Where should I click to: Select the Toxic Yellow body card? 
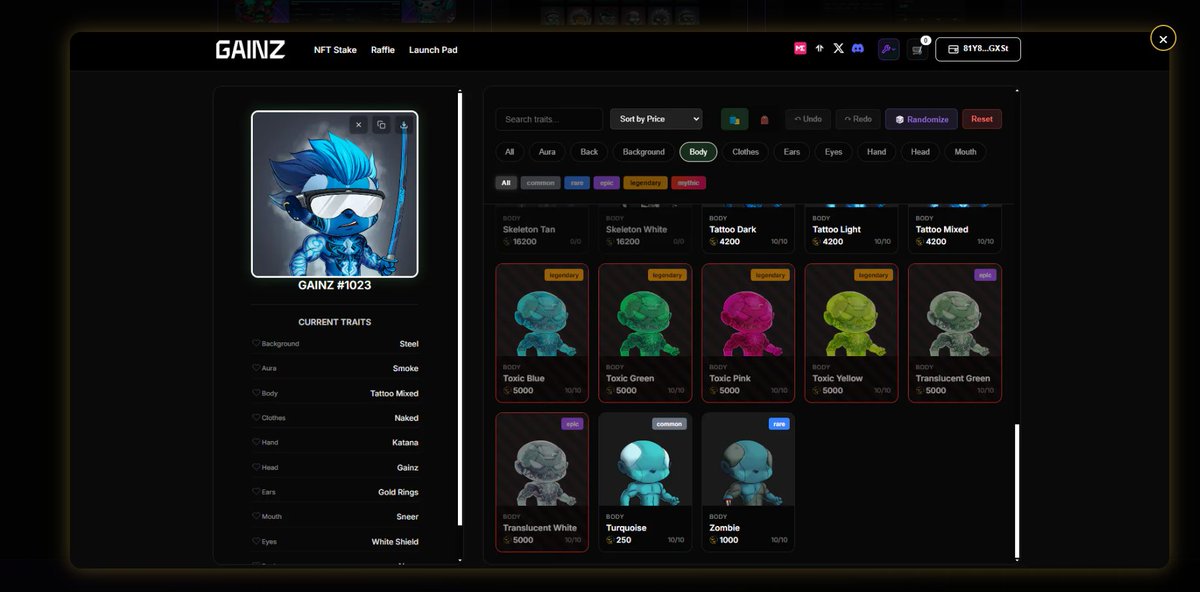(x=851, y=333)
